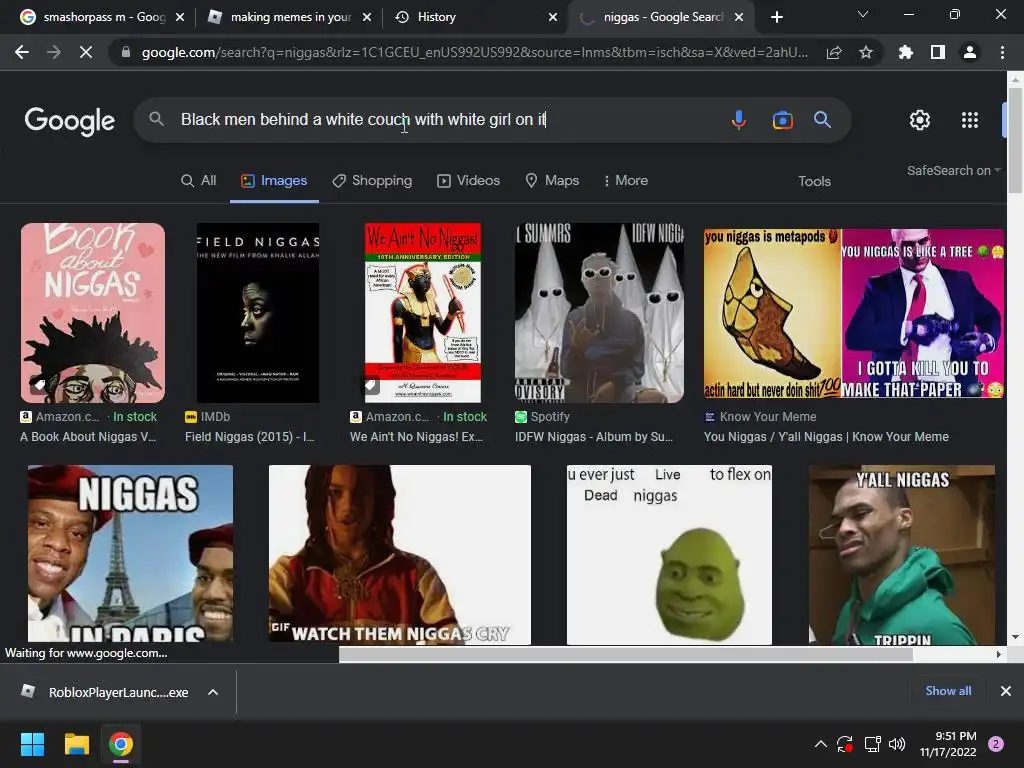Expand the More search categories menu
This screenshot has width=1024, height=768.
(x=626, y=180)
